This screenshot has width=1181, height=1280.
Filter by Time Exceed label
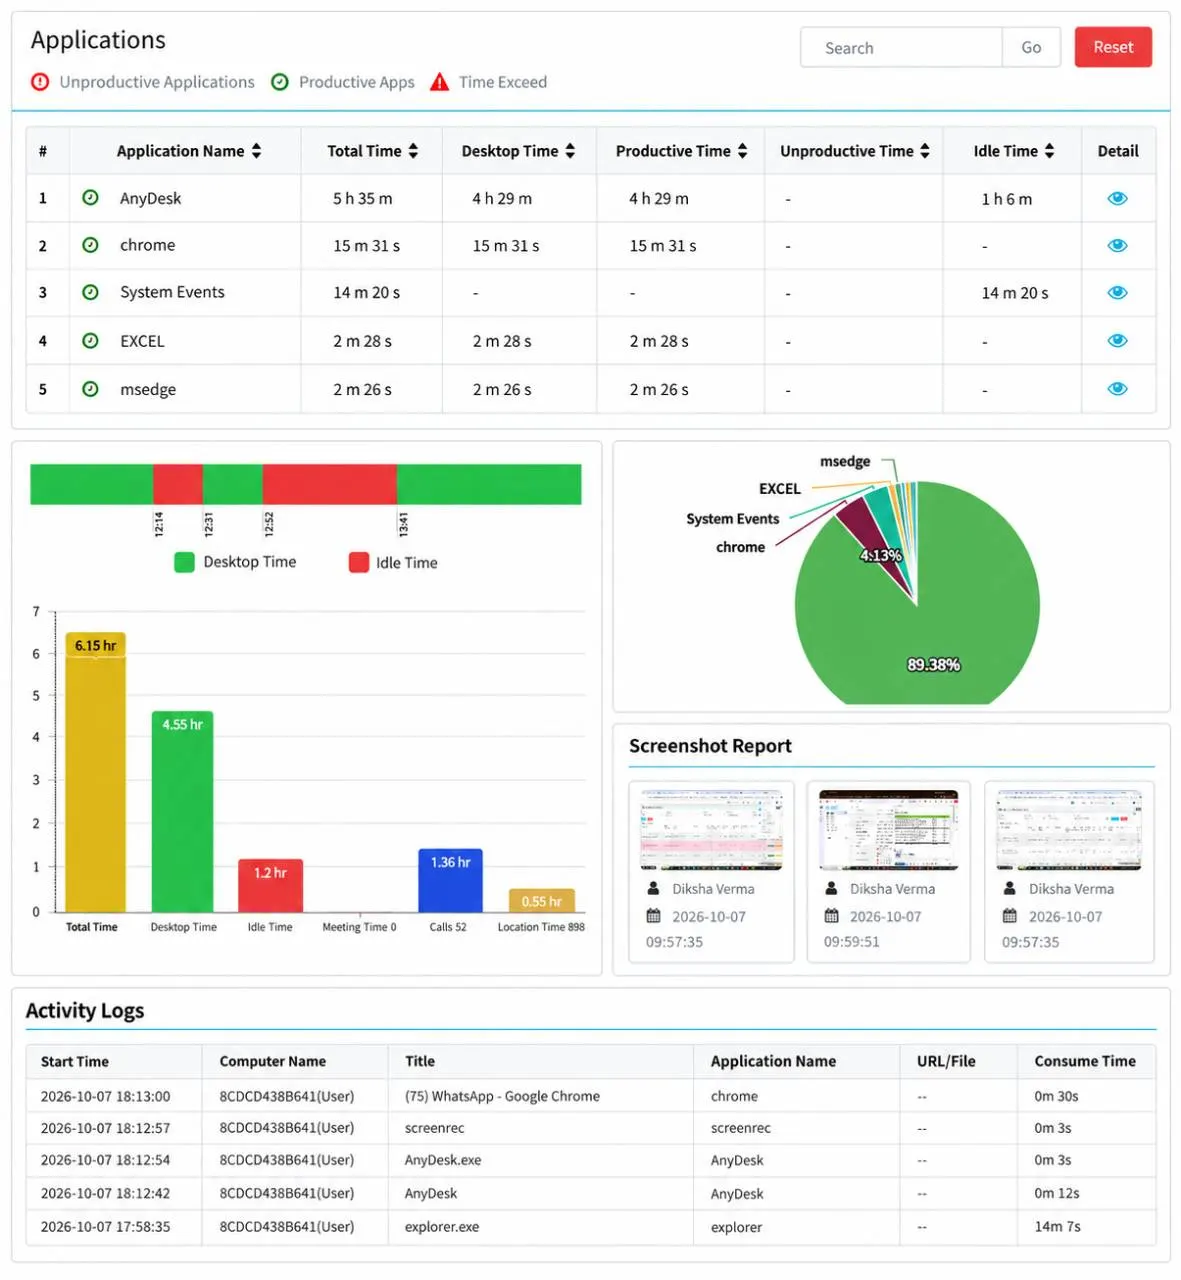point(503,82)
